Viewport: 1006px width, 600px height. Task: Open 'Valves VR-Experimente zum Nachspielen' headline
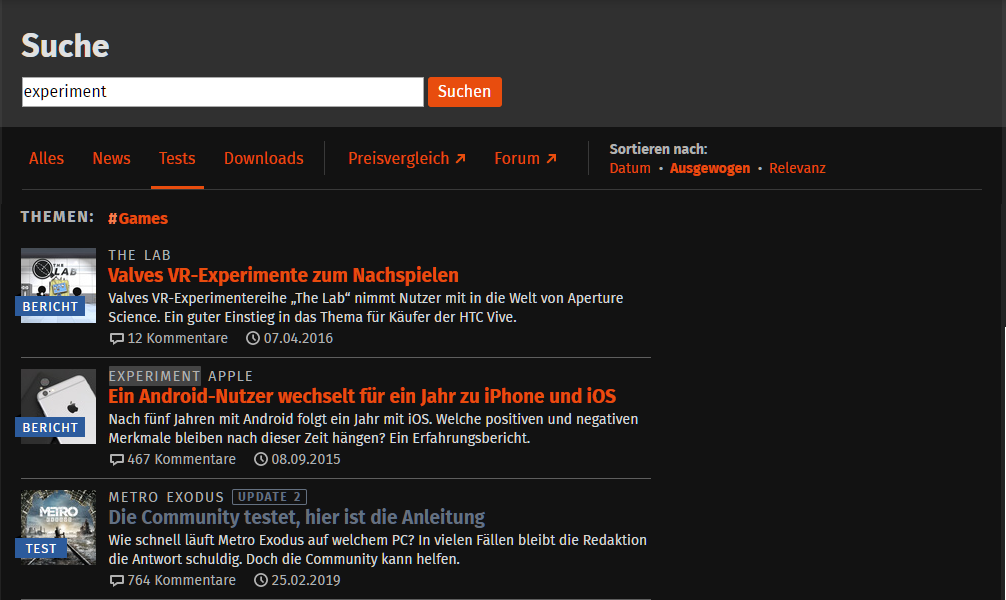(283, 275)
